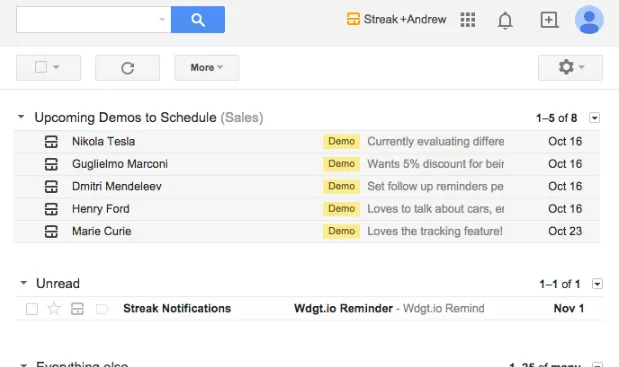Collapse the Unread section

pyautogui.click(x=24, y=283)
